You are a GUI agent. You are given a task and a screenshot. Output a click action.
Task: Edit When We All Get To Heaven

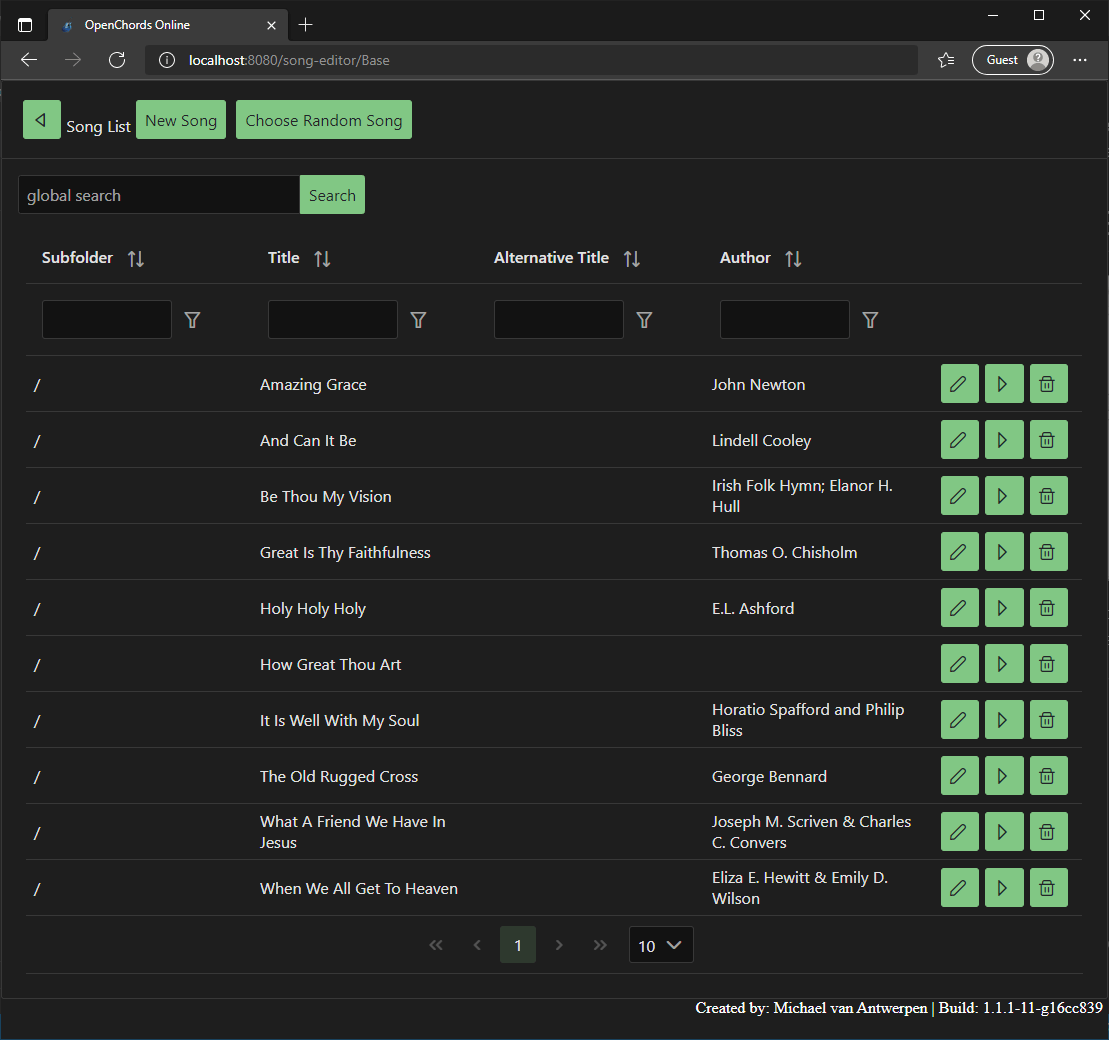tap(959, 887)
